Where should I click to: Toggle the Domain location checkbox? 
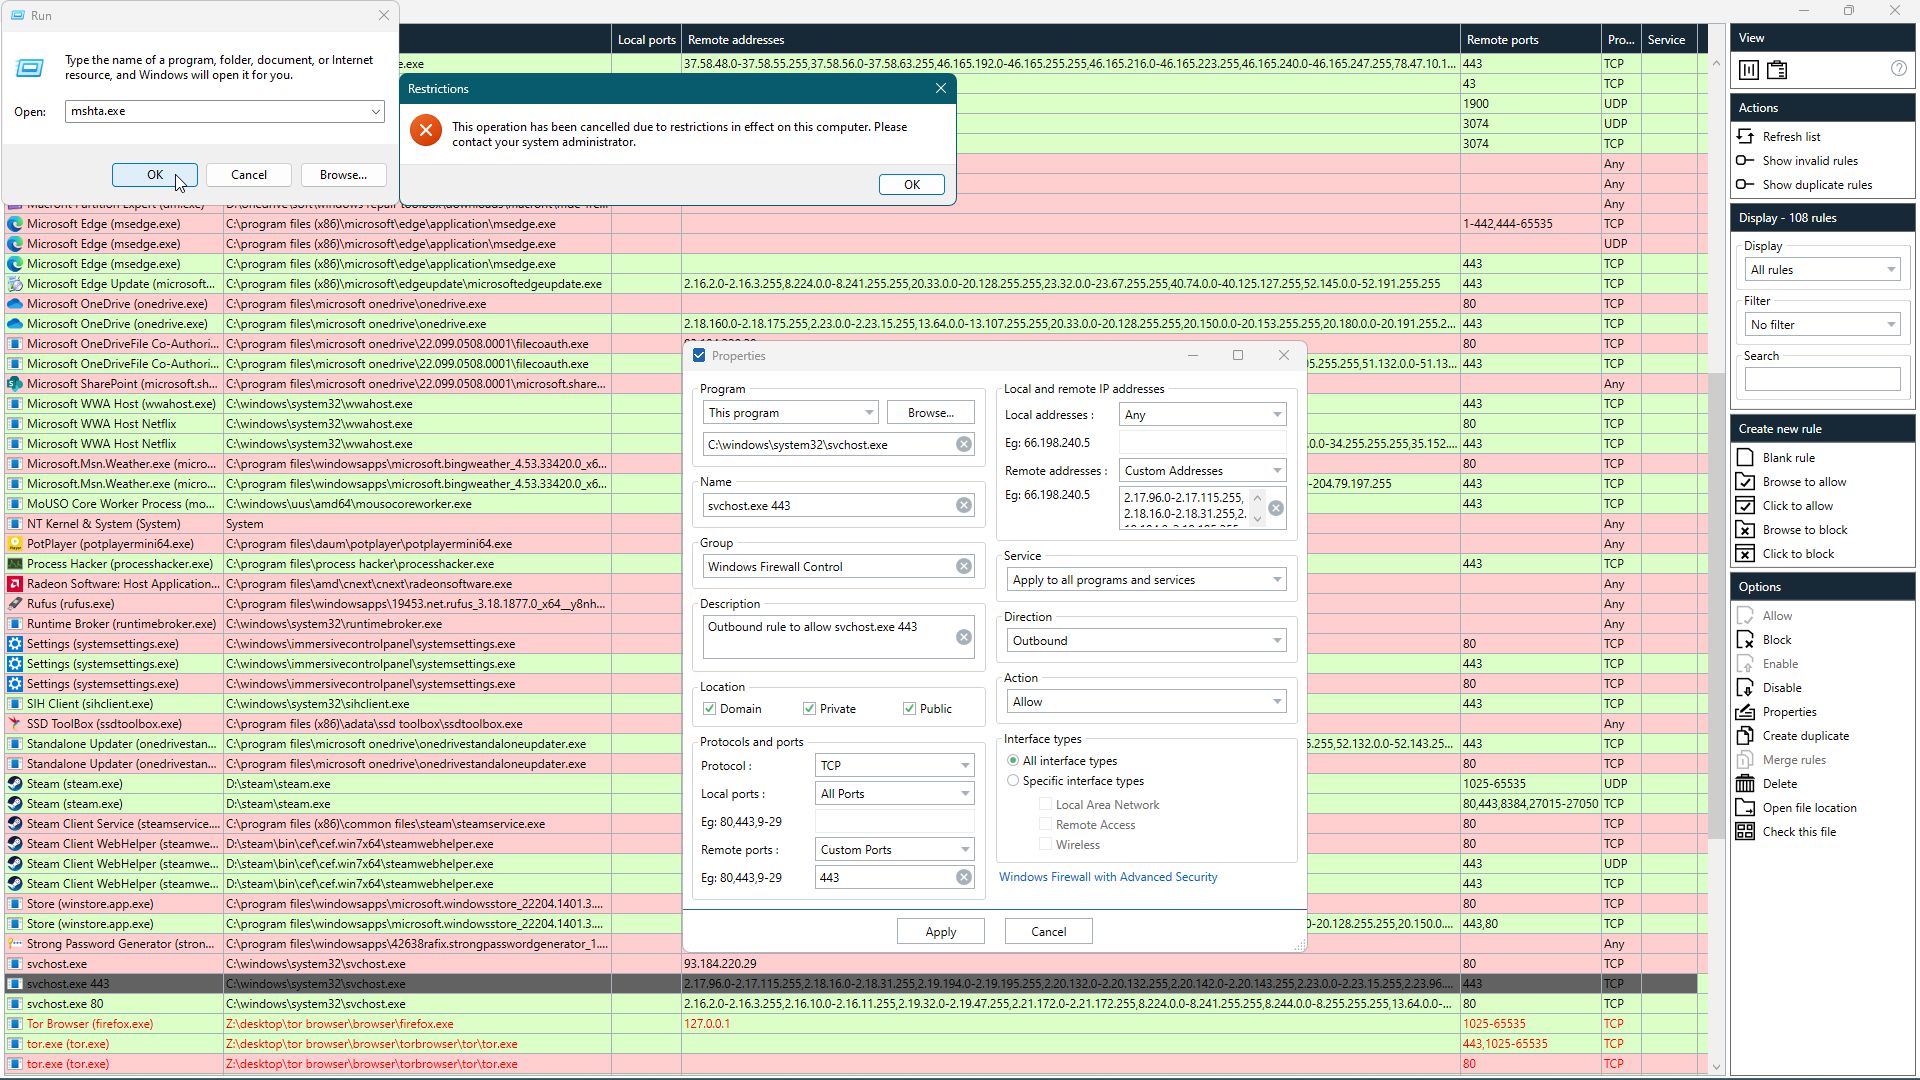pos(710,708)
